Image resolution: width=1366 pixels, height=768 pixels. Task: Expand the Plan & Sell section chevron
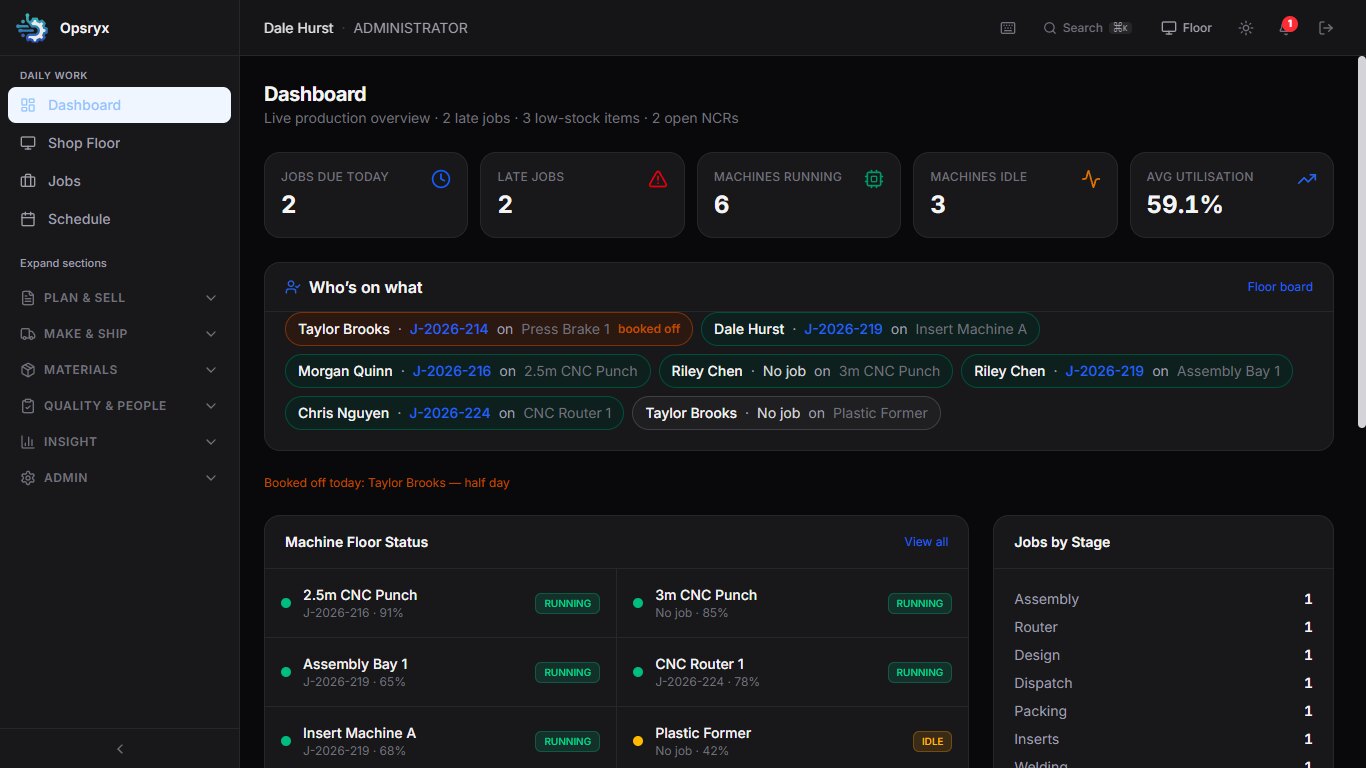point(211,298)
